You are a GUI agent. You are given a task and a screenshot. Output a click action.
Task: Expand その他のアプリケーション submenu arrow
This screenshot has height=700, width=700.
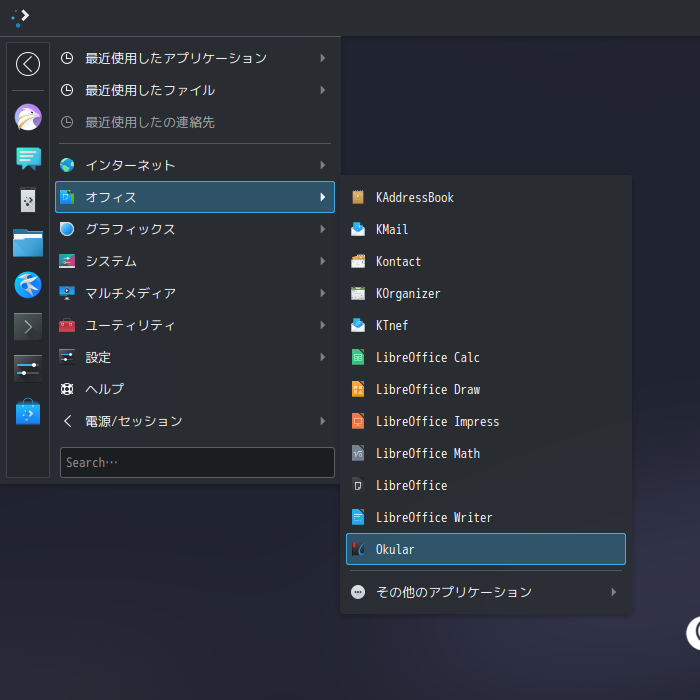tap(614, 592)
